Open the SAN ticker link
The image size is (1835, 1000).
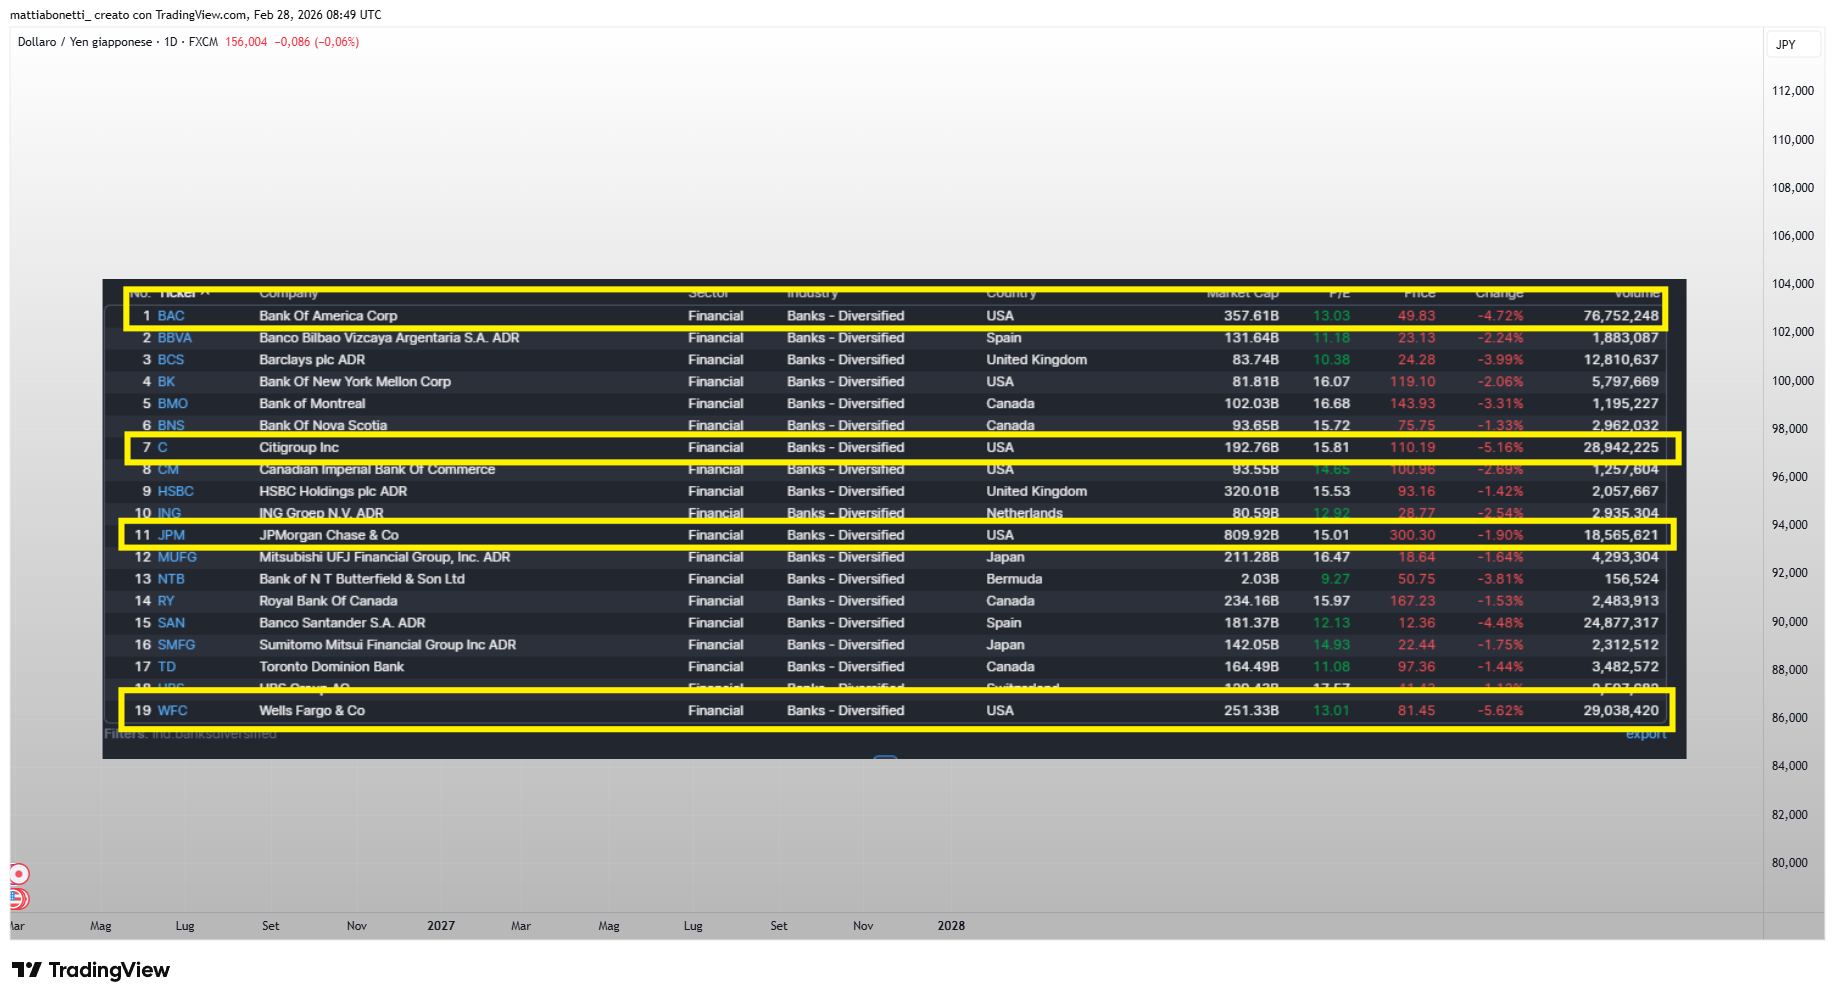(x=171, y=624)
